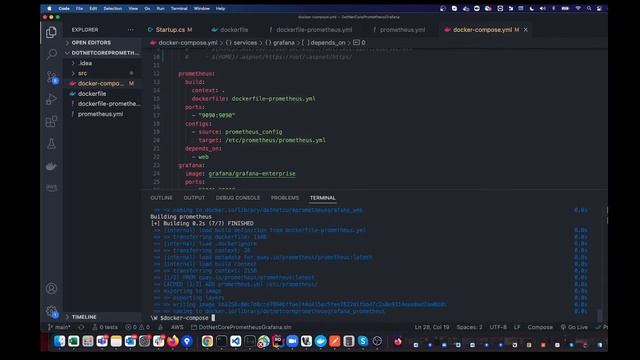Change the LF end of line sequence
This screenshot has width=640, height=360.
[517, 327]
